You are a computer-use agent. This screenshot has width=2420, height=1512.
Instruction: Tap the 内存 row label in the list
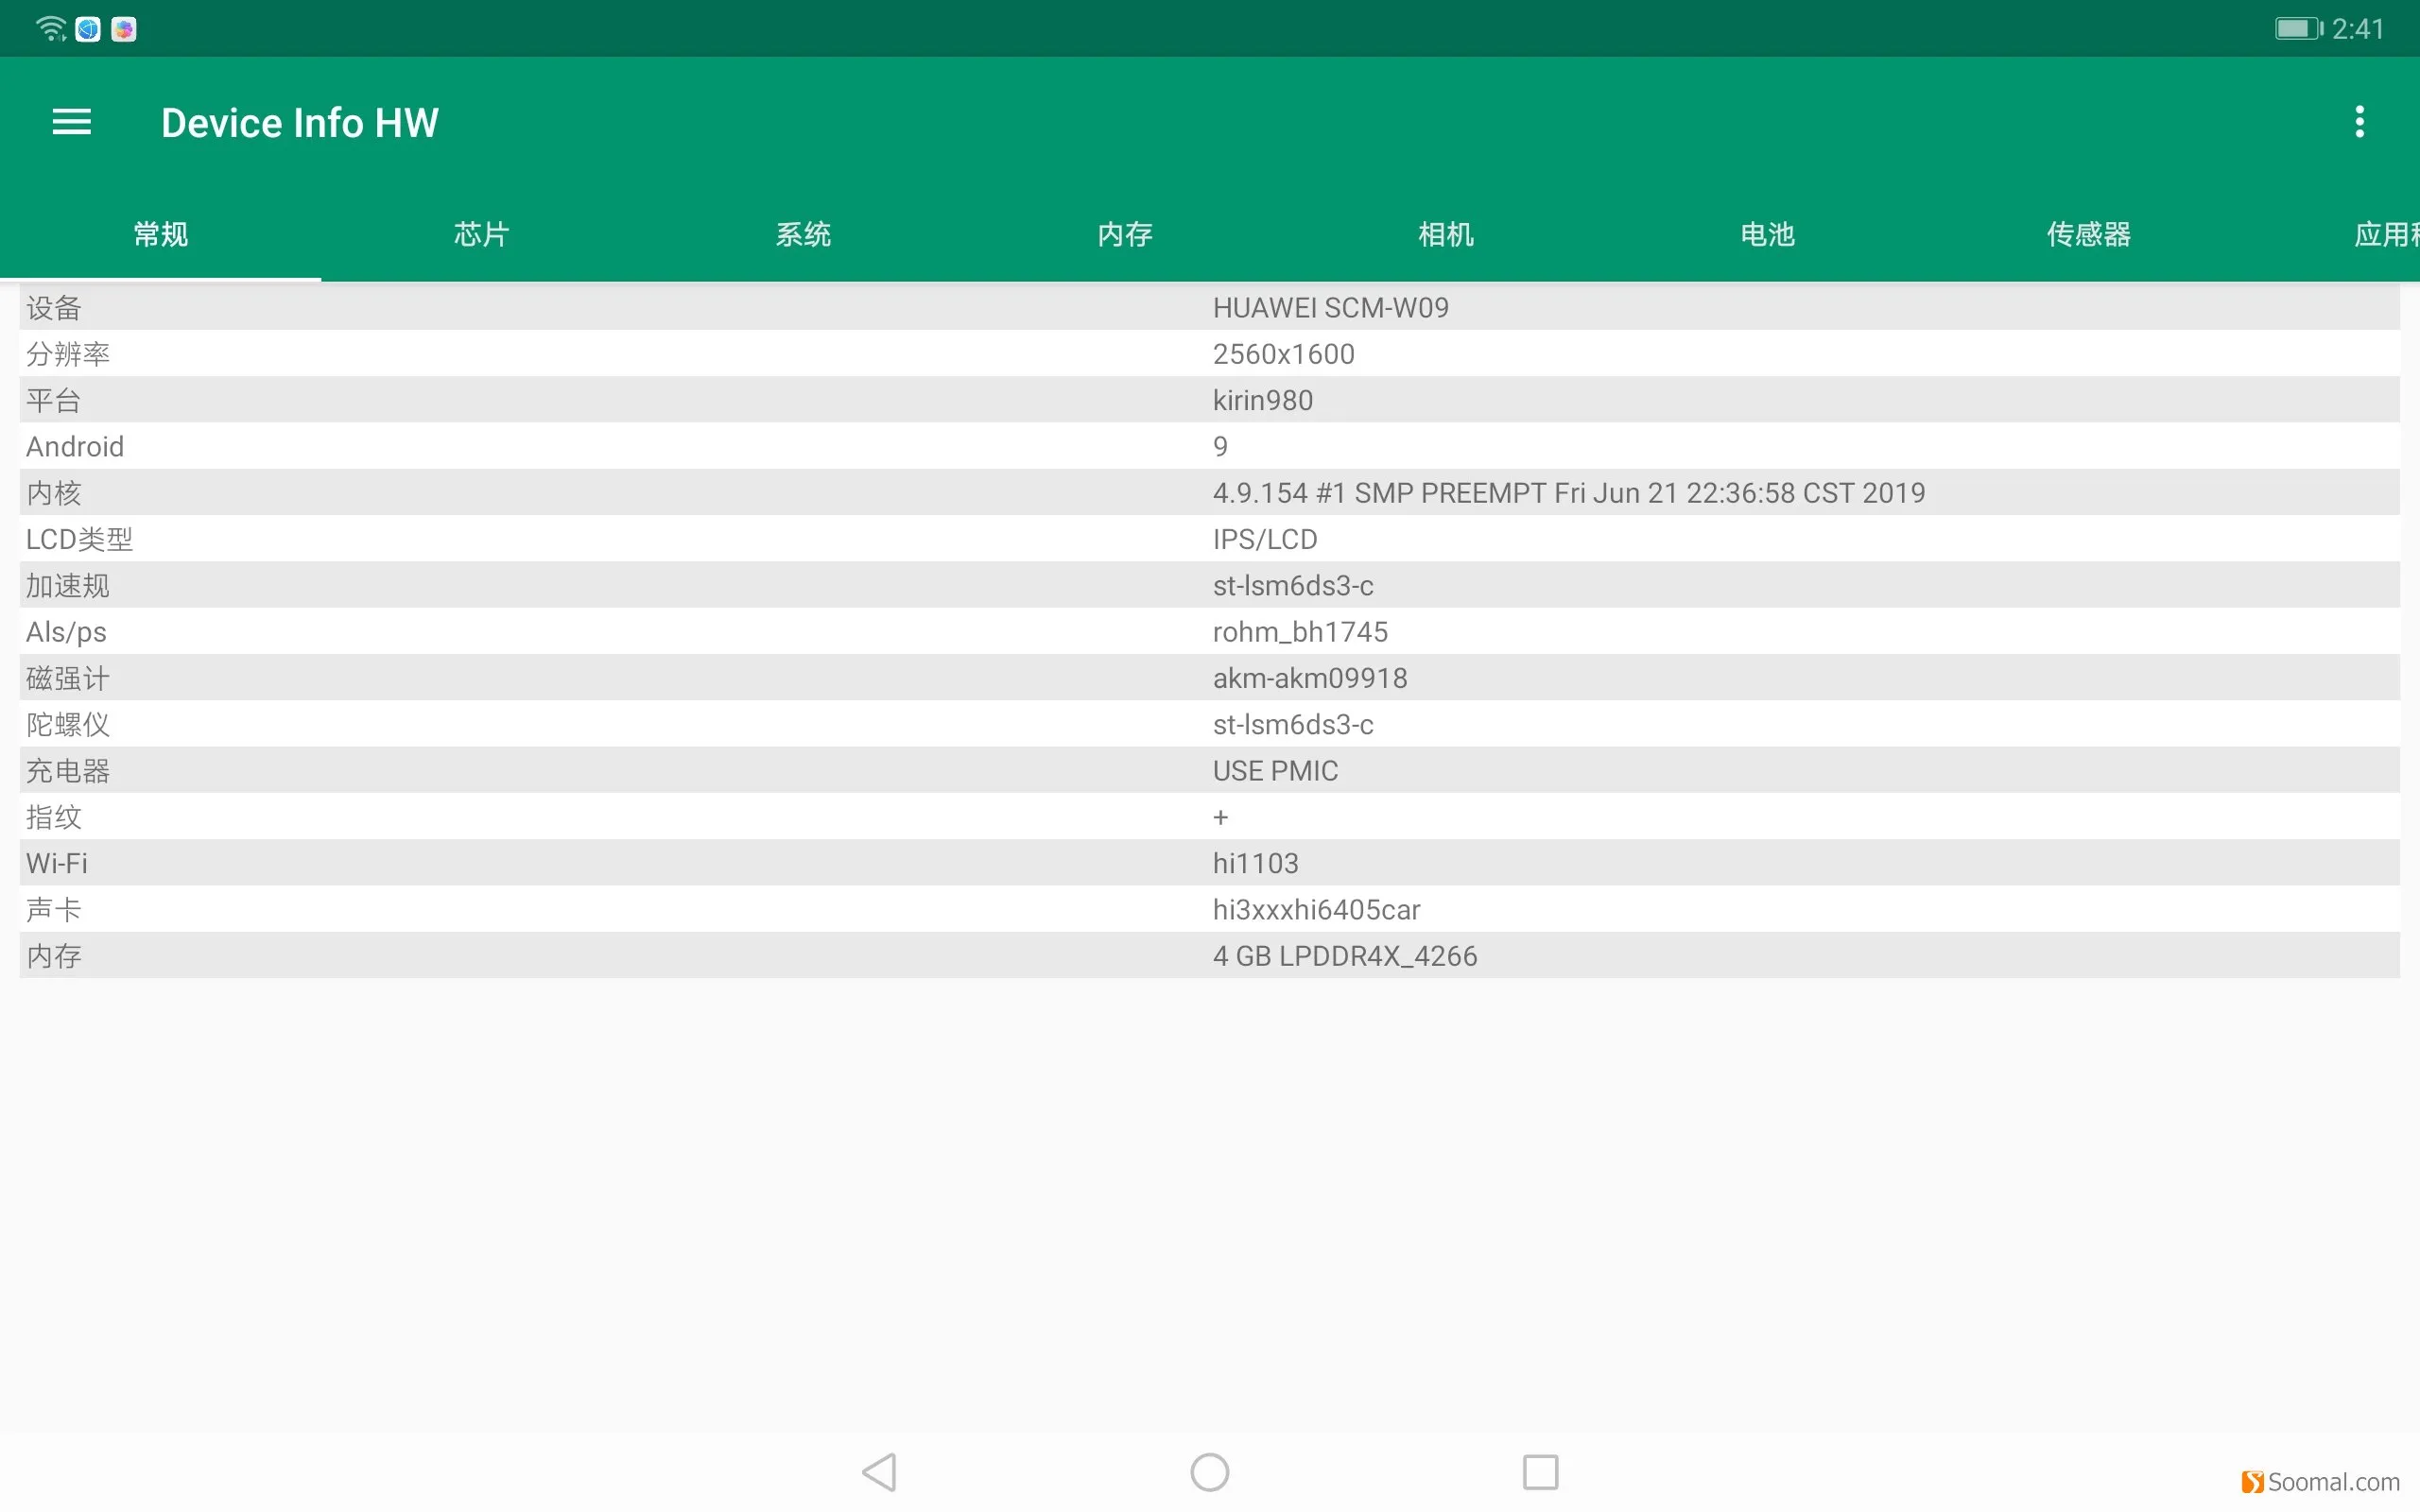[54, 956]
